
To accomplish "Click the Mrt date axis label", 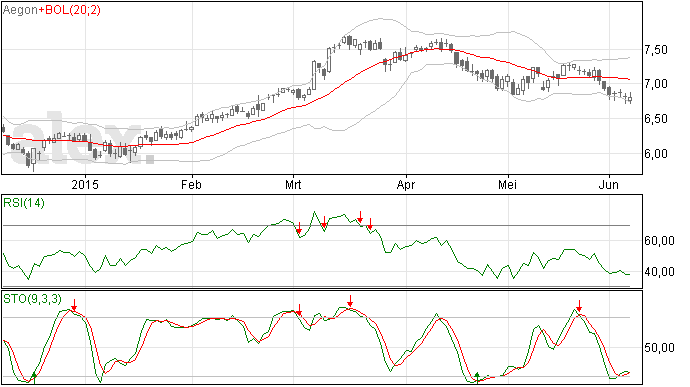I will pyautogui.click(x=293, y=184).
